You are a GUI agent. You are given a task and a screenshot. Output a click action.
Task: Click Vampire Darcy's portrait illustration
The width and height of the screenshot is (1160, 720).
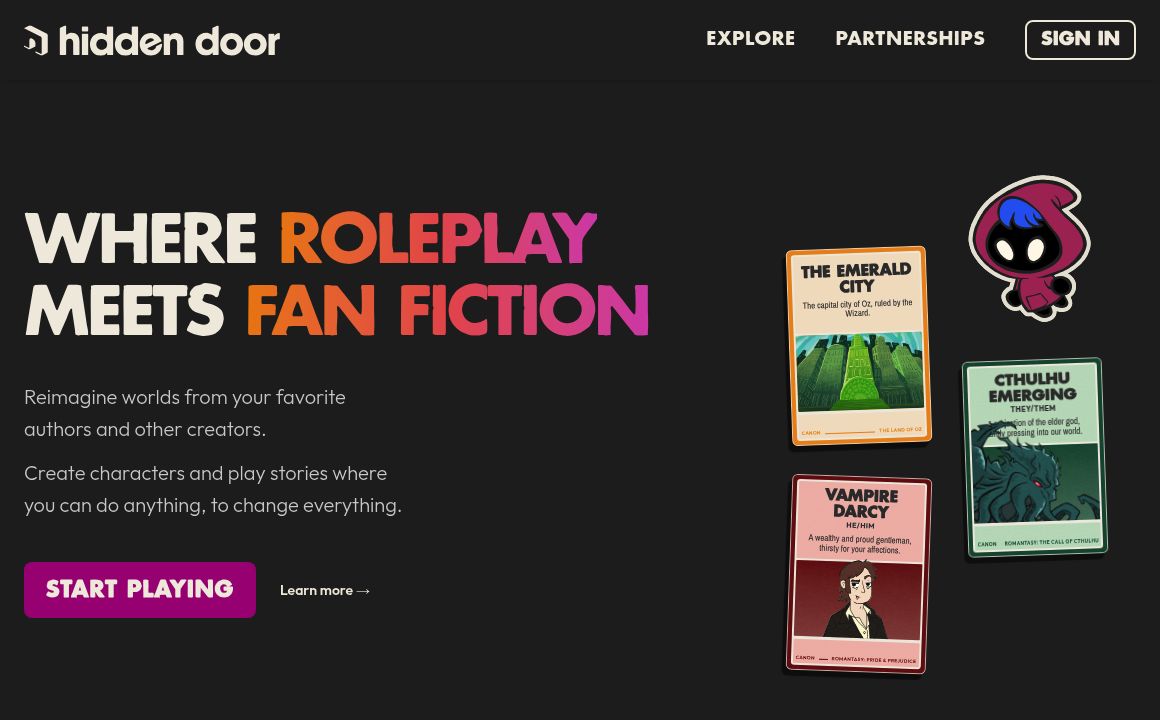[858, 600]
